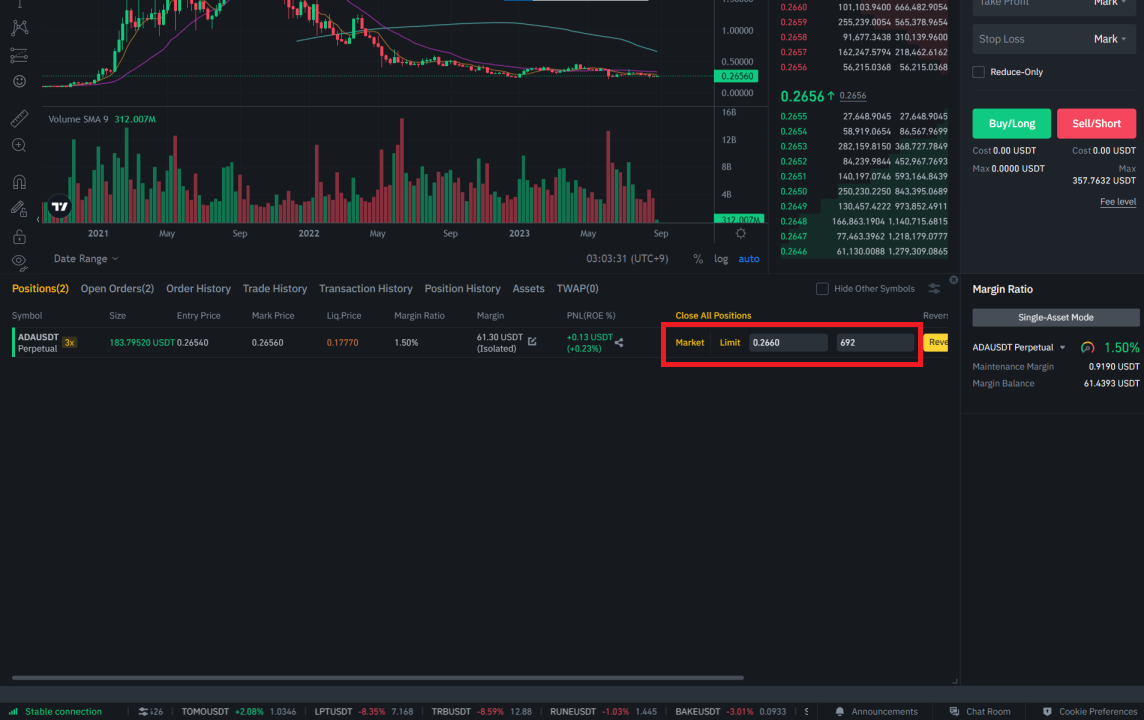Click order book ask price 0.2660
1144x720 pixels.
(793, 7)
